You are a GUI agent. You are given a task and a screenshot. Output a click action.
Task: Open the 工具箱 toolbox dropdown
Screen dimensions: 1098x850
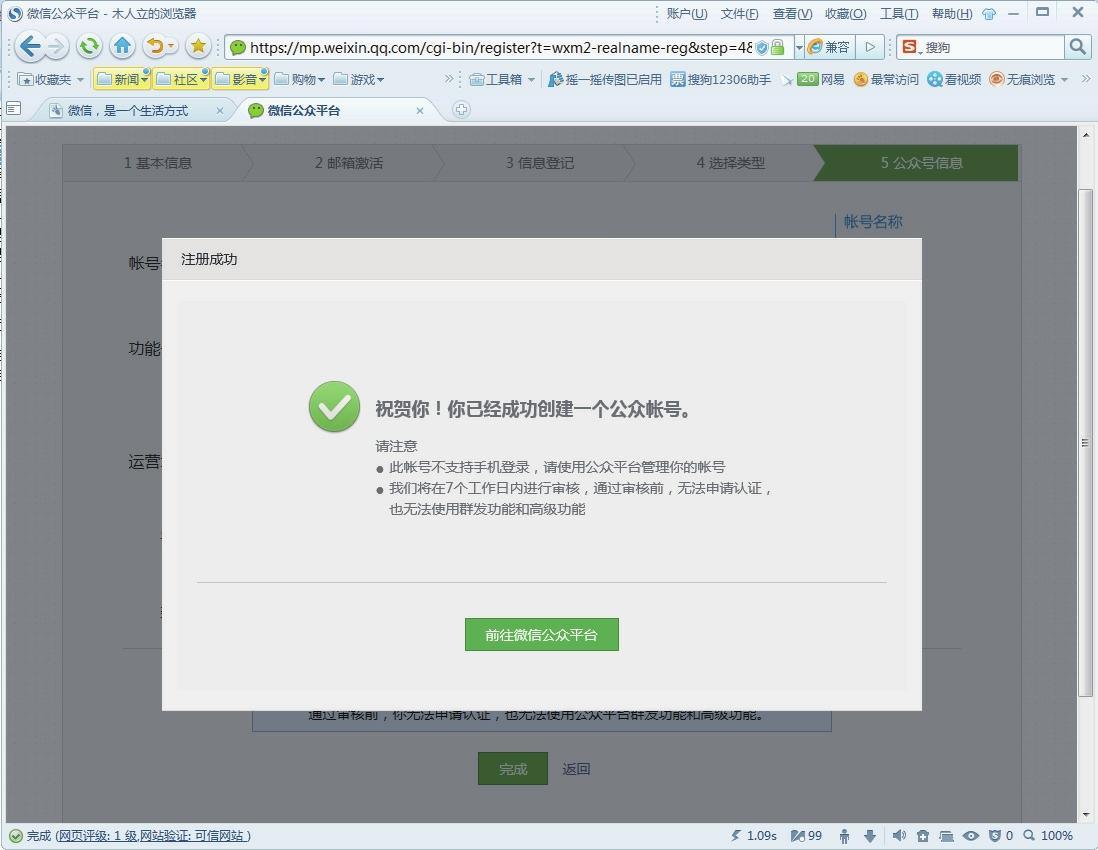click(501, 79)
